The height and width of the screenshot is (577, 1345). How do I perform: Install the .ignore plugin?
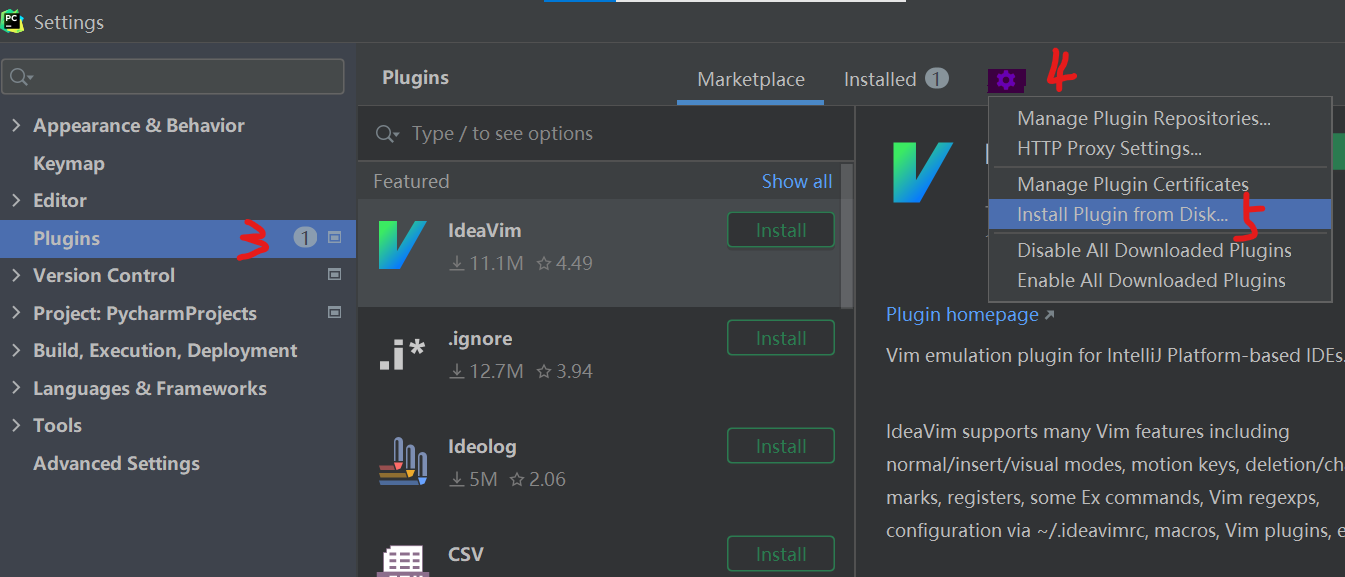(x=781, y=338)
